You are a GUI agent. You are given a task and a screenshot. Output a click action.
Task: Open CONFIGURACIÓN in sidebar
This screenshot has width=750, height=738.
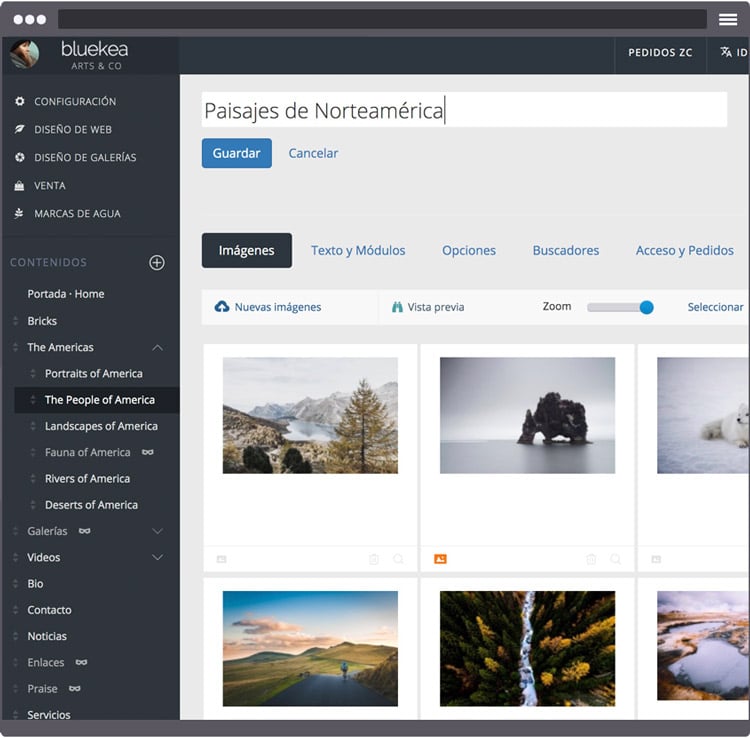[x=75, y=101]
